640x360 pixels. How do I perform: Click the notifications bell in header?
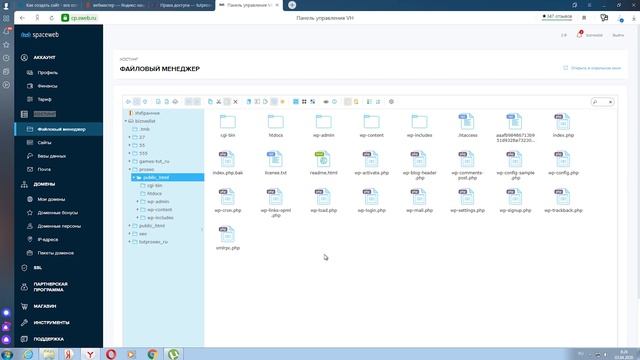(x=579, y=35)
